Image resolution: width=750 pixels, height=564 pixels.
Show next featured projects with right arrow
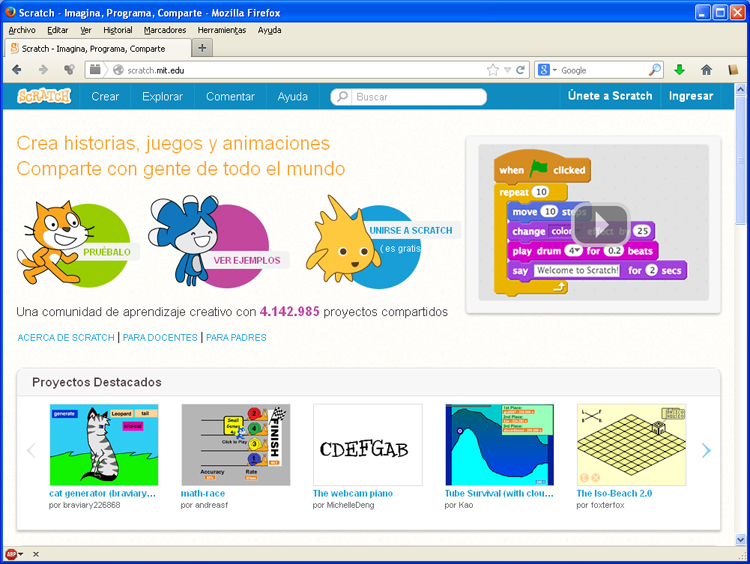pos(706,450)
